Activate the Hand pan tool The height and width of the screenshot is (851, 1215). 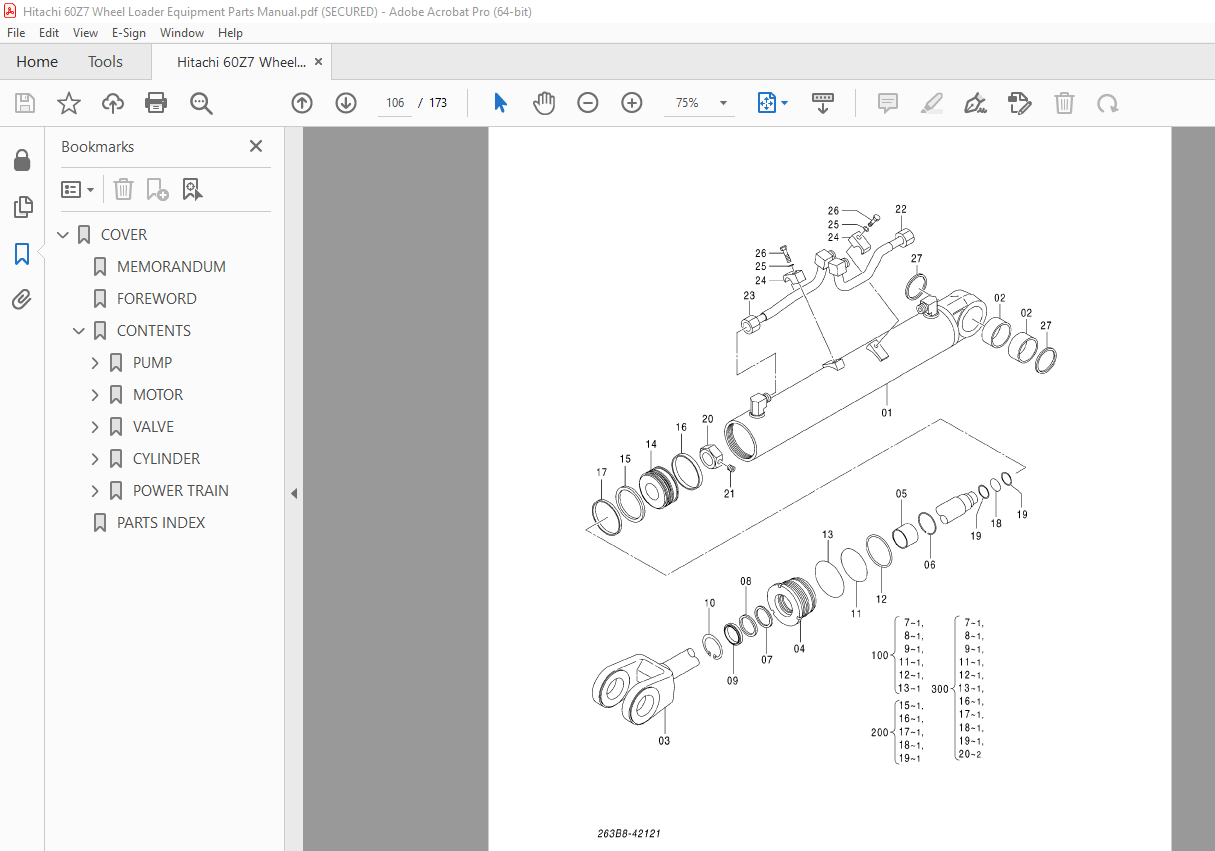pos(543,103)
